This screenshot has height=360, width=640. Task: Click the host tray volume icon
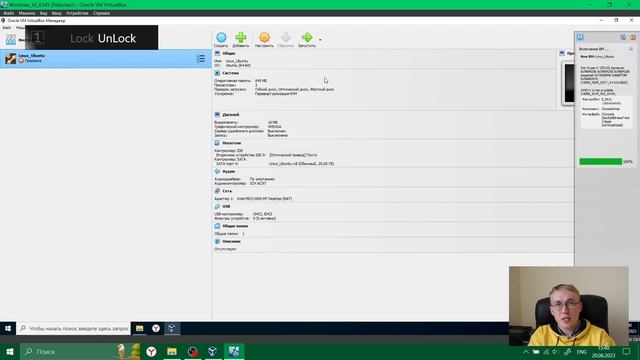tap(555, 352)
